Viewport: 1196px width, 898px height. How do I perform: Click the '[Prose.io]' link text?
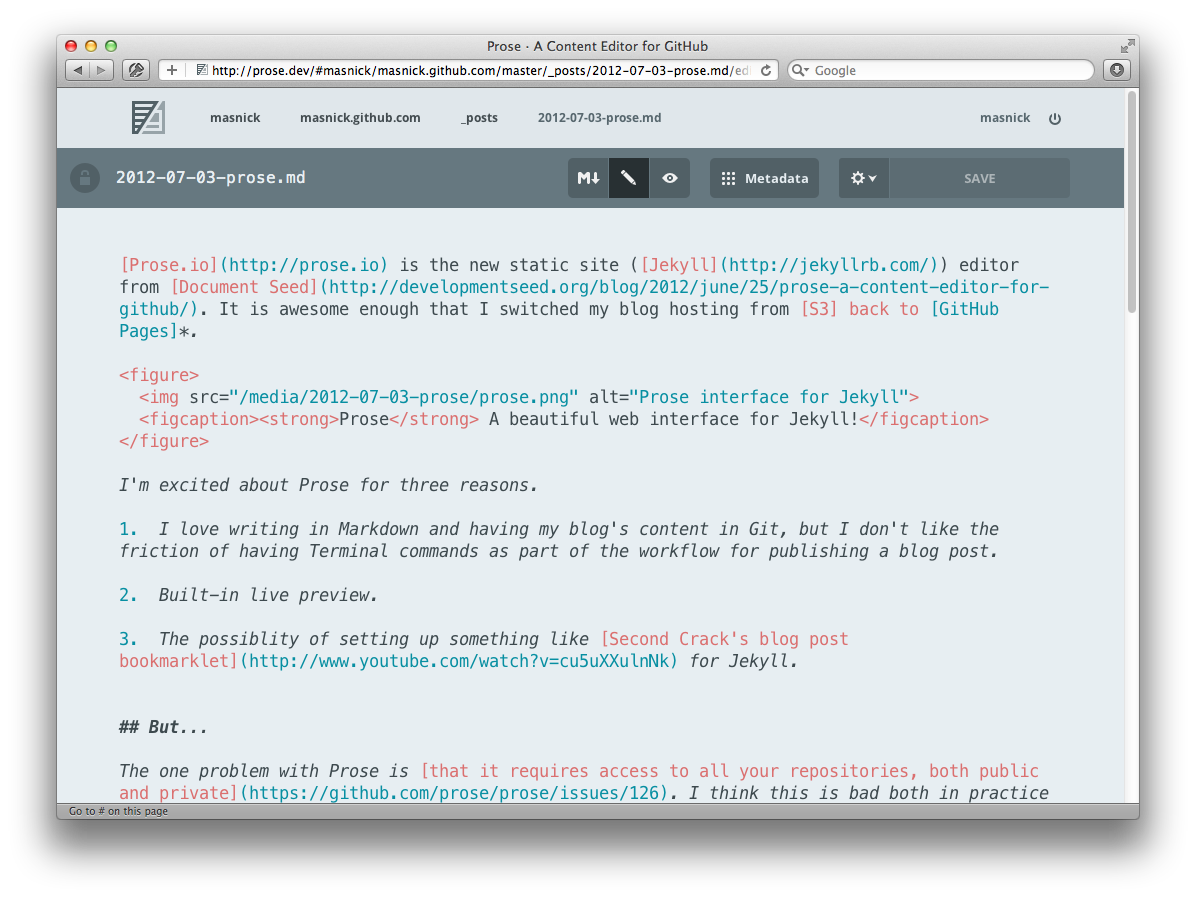point(169,266)
